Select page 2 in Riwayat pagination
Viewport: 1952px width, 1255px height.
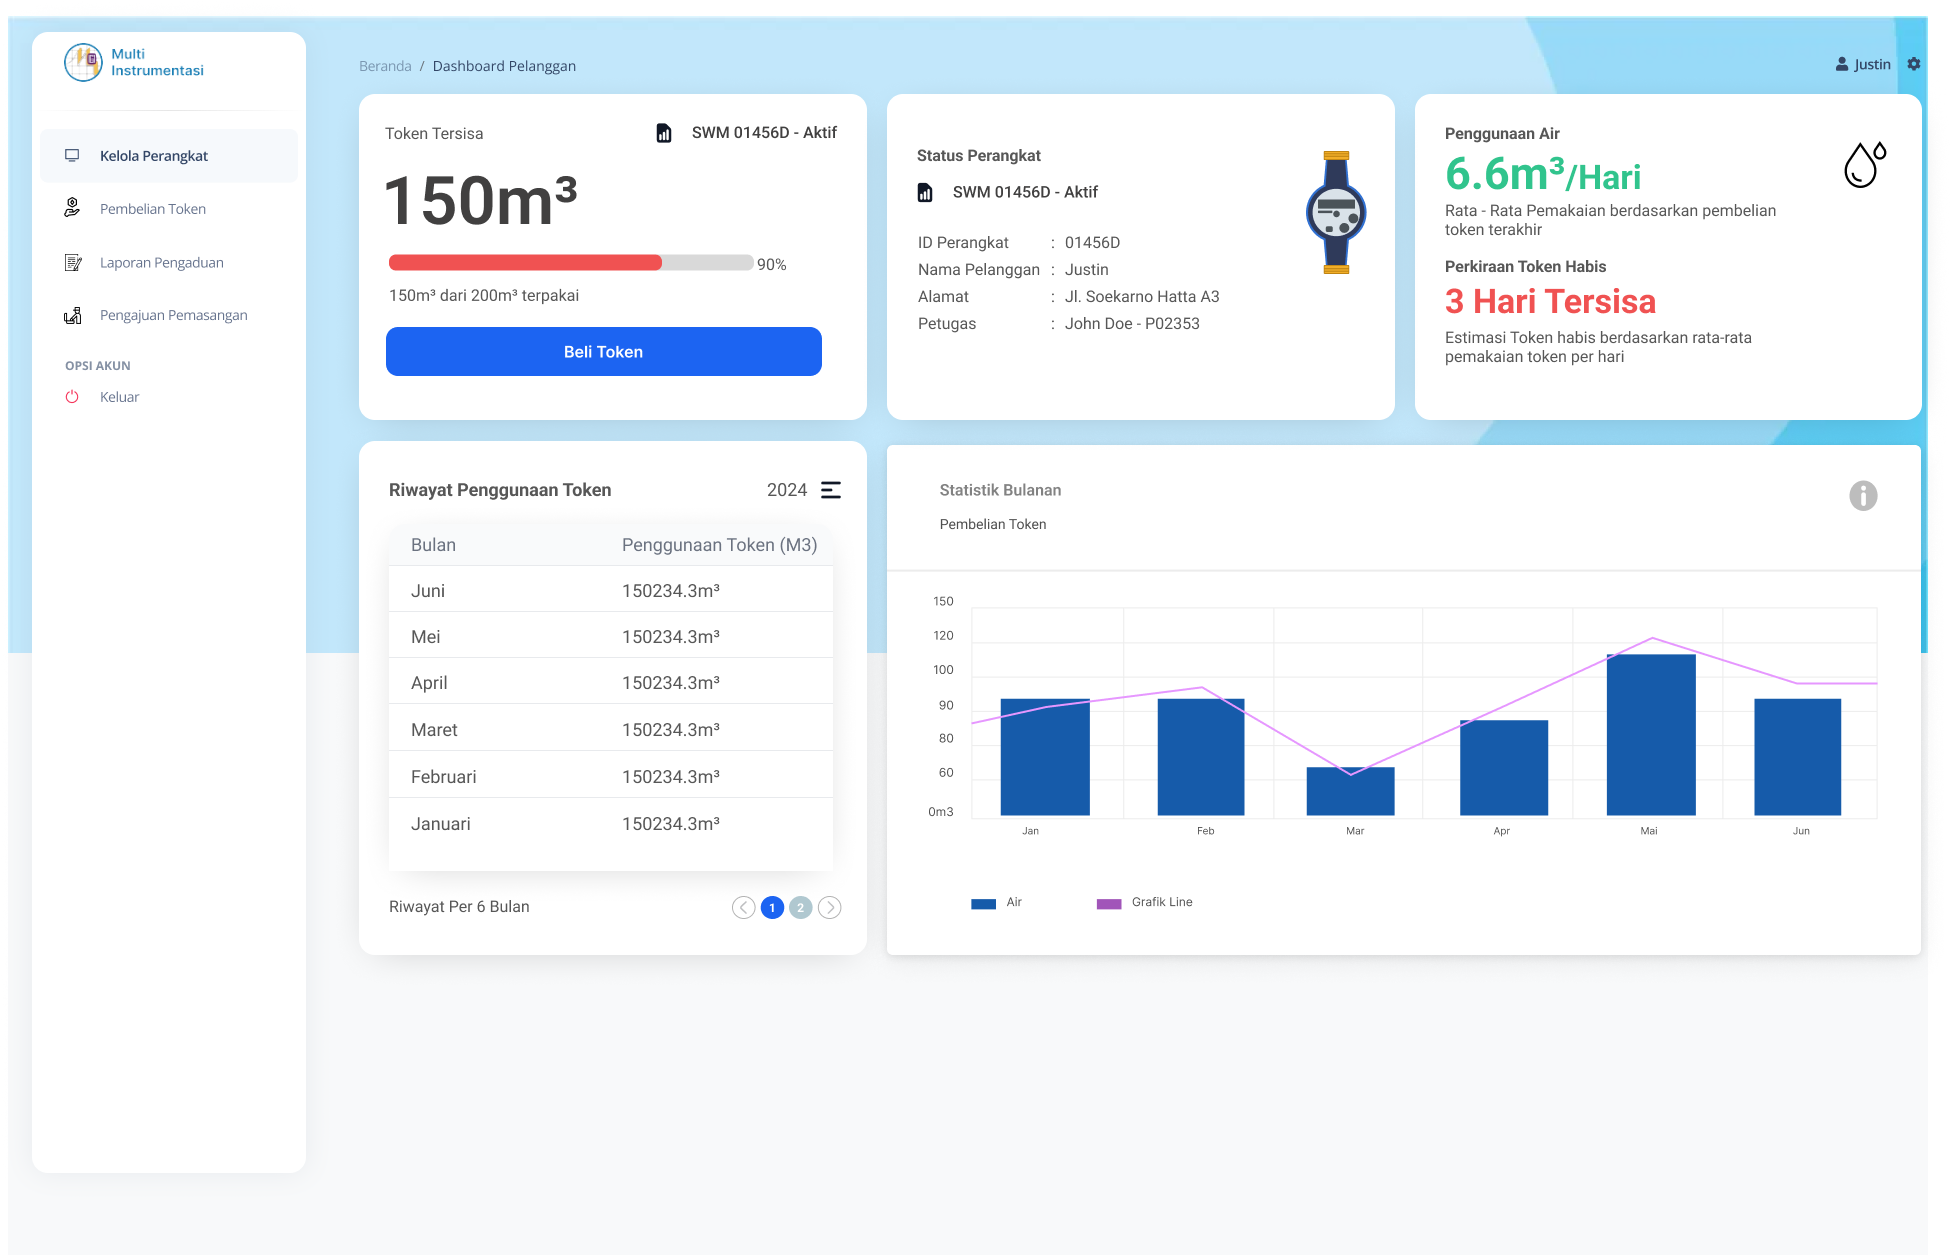click(800, 907)
